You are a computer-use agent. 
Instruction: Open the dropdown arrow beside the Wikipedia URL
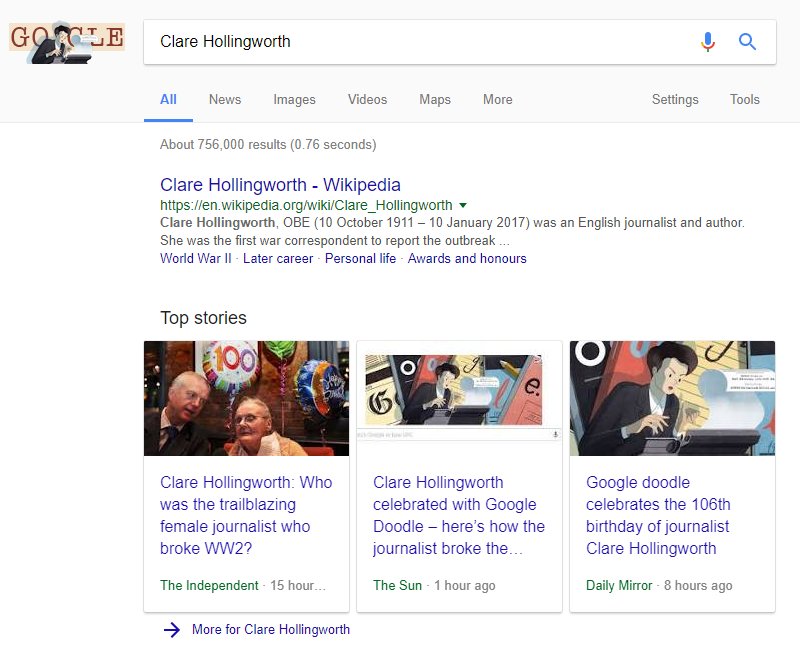[x=463, y=206]
